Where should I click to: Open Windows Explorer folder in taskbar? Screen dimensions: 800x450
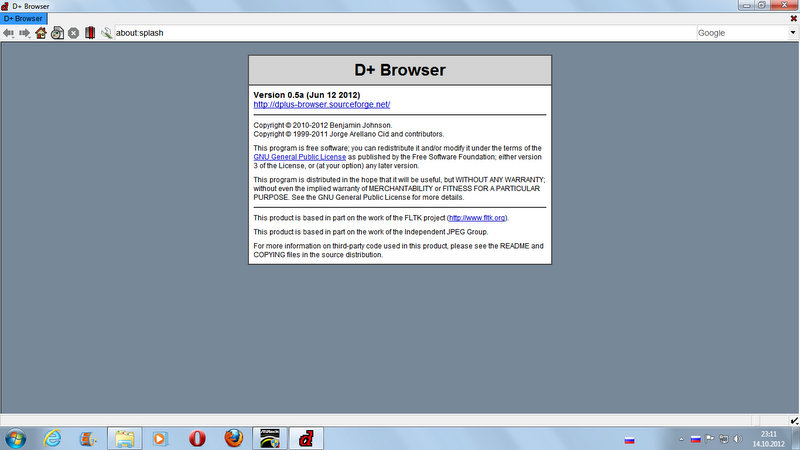click(124, 438)
